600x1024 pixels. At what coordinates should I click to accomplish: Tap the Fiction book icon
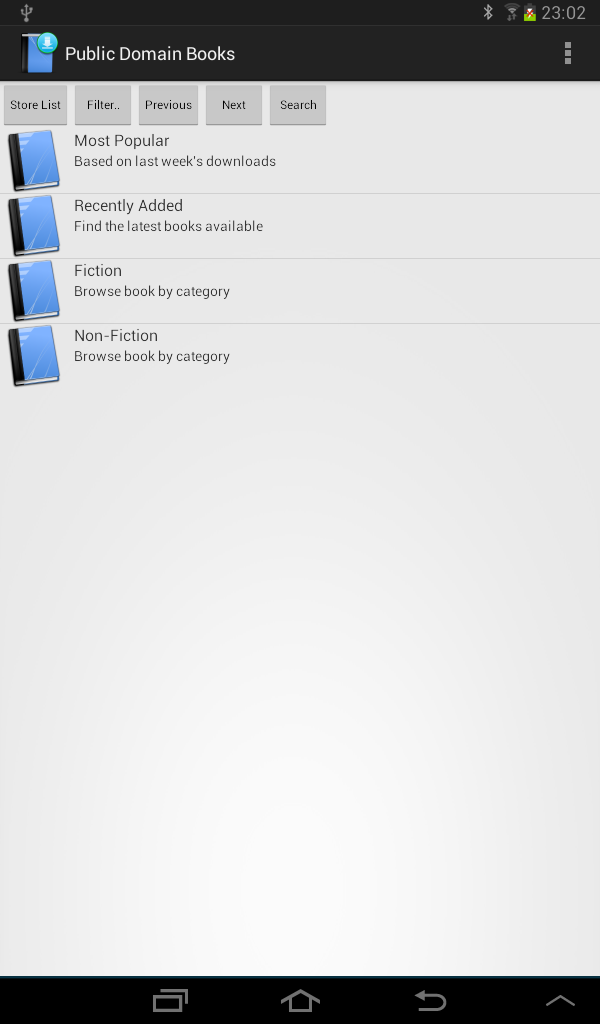pos(34,291)
